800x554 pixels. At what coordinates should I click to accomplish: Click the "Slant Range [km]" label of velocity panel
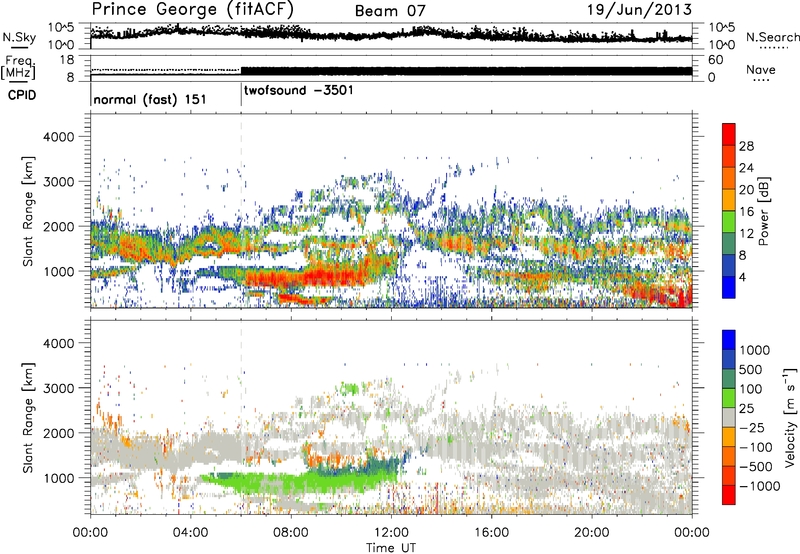[x=28, y=417]
